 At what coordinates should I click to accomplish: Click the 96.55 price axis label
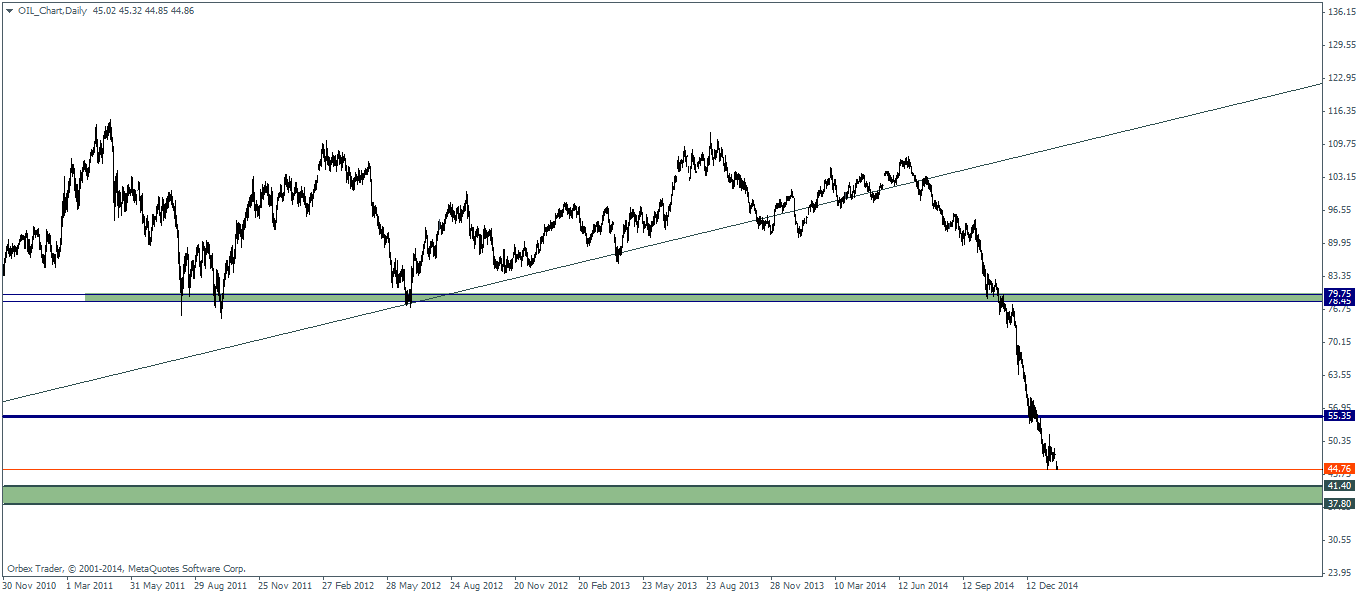1341,210
